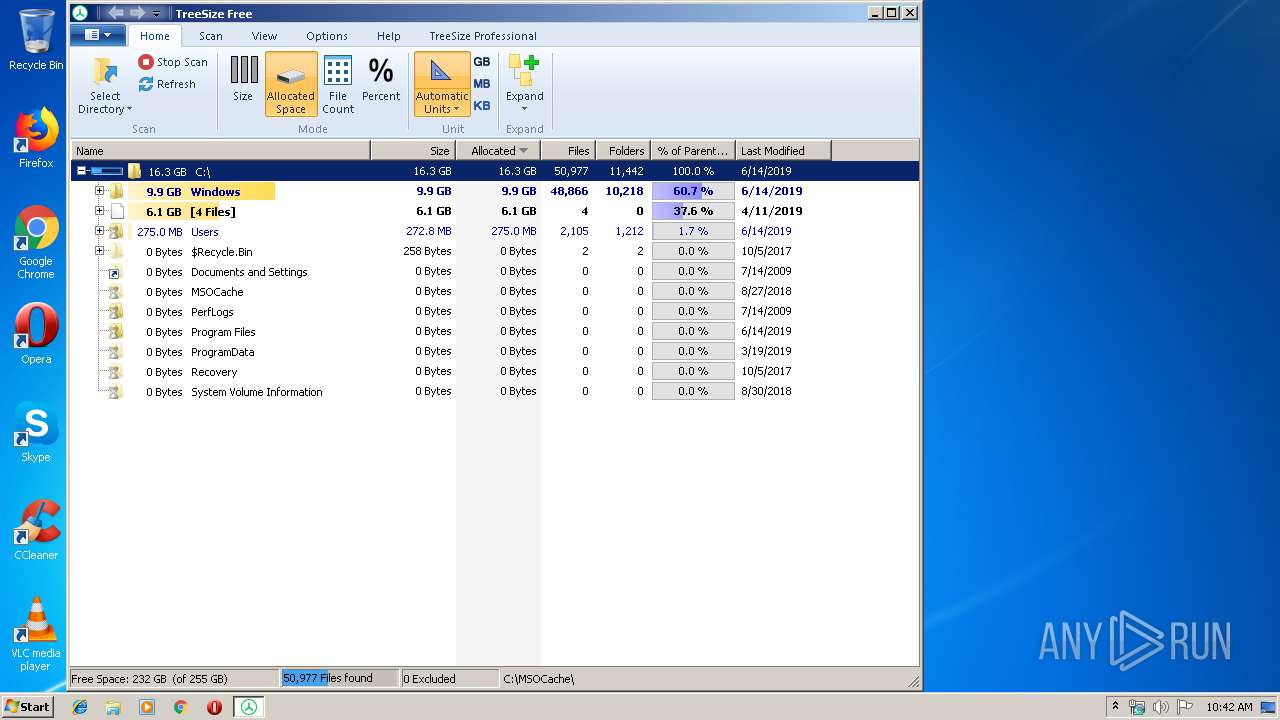Click the 50,977 Files found progress
This screenshot has width=1280, height=720.
(339, 678)
